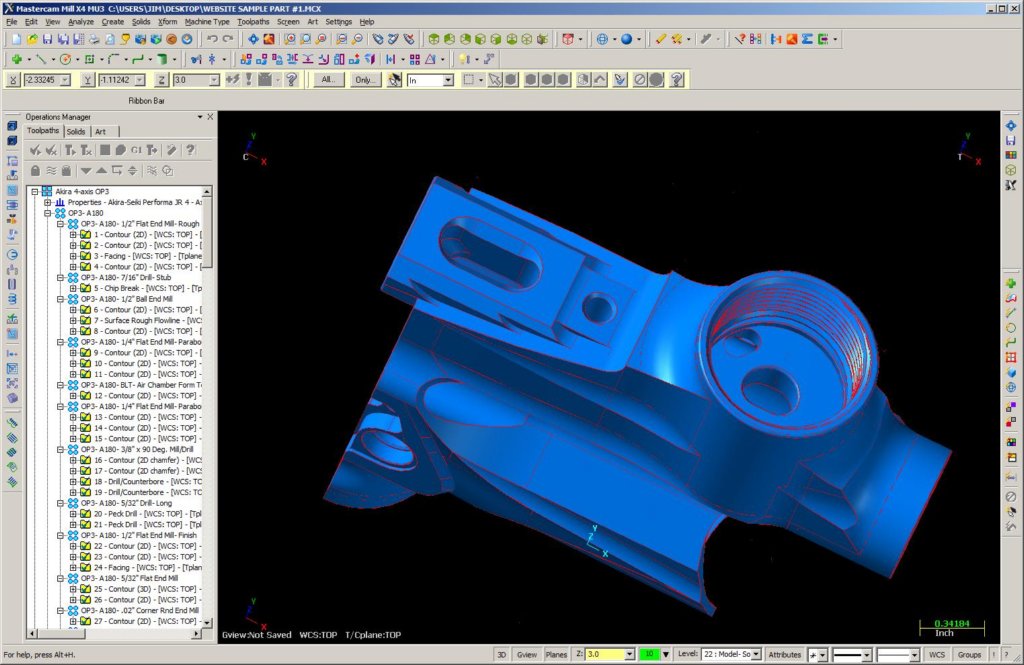Screen dimensions: 1024x665
Task: Switch to the Art tab in Operations Manager
Action: [x=101, y=131]
